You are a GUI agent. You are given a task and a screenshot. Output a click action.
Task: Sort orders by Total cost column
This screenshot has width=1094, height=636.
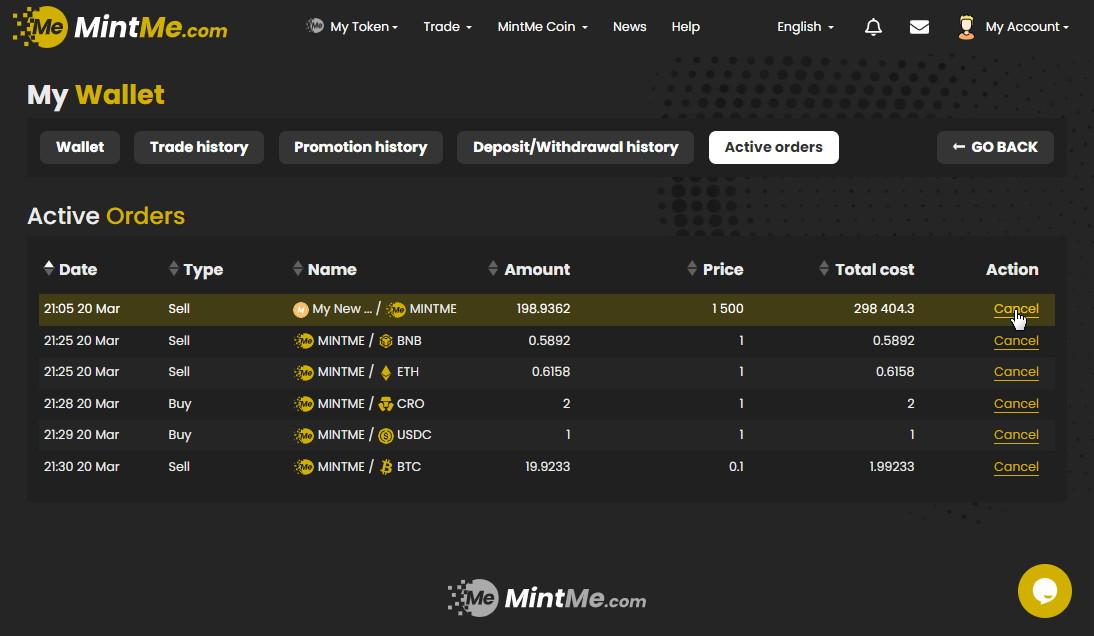[x=866, y=269]
